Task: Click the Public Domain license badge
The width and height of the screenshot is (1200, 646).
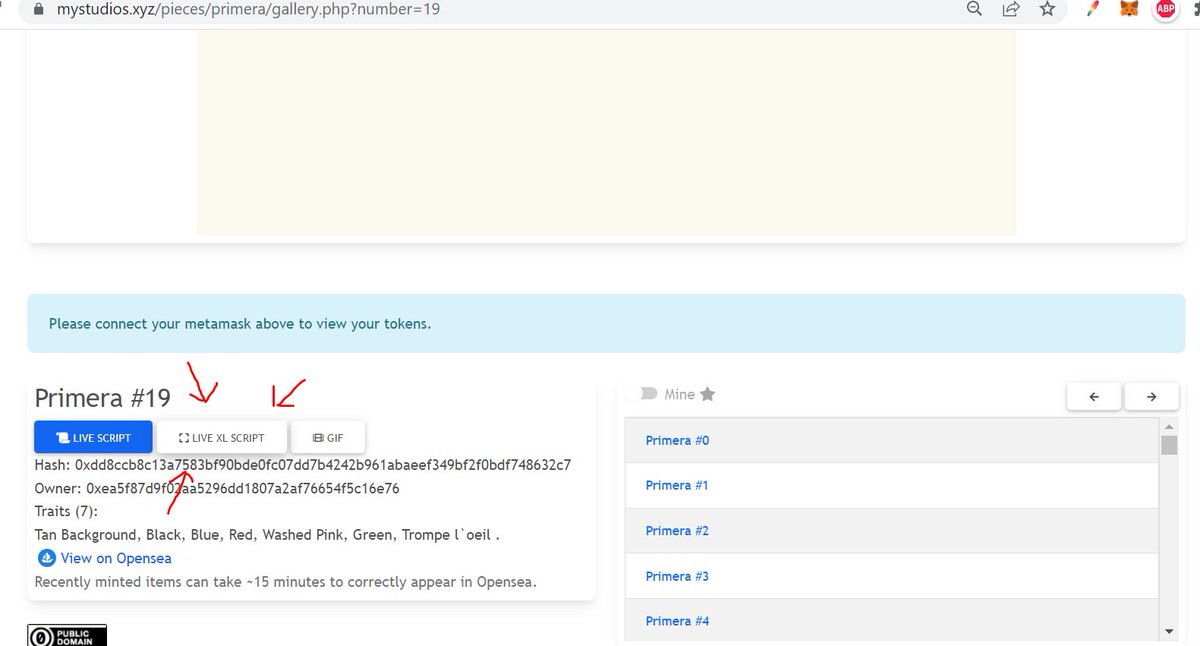Action: click(x=67, y=635)
